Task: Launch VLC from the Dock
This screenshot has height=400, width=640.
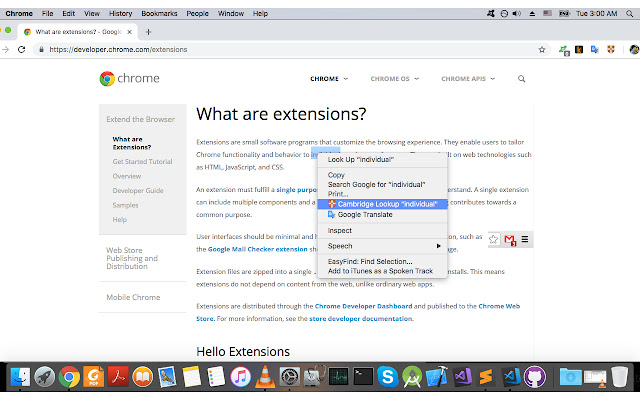Action: coord(265,376)
